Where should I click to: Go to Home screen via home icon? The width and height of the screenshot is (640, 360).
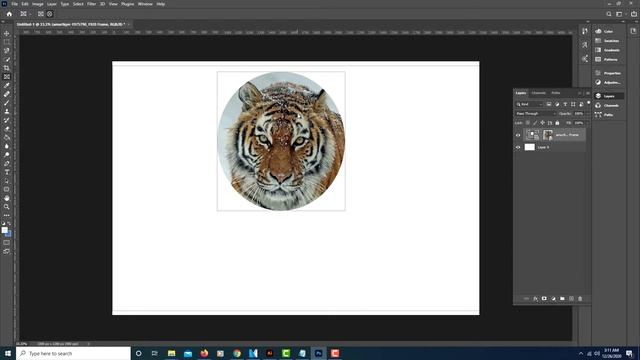coord(9,14)
